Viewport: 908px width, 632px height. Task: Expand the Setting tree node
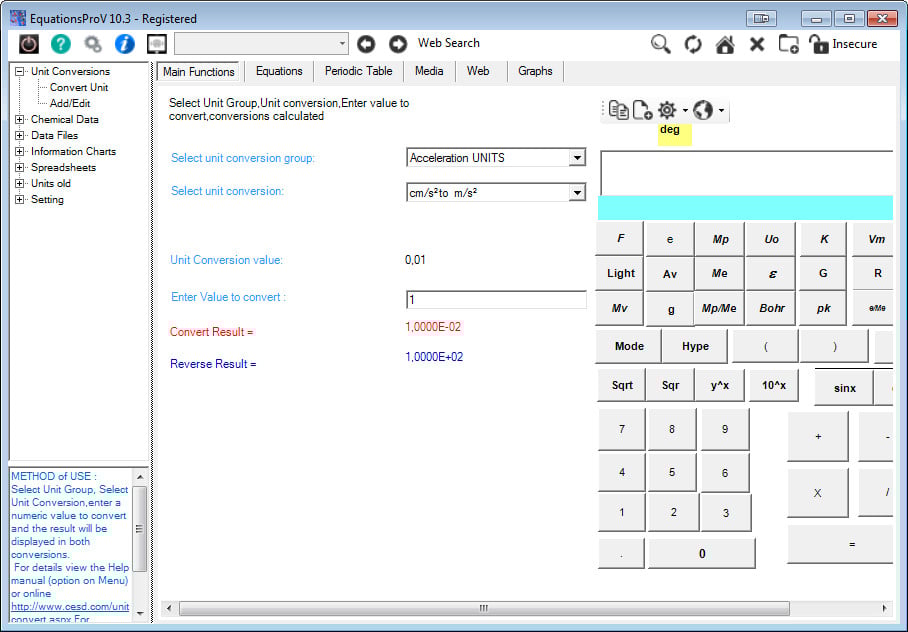point(20,199)
